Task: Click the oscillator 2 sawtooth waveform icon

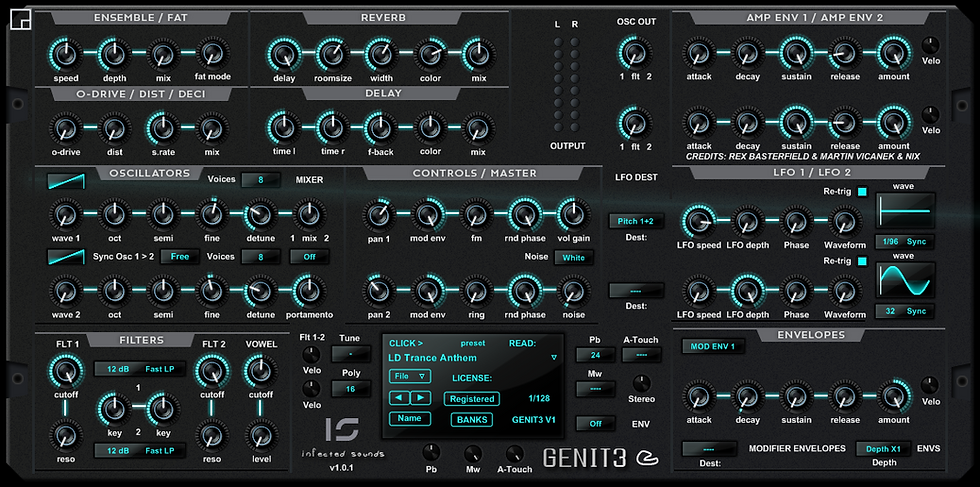Action: (x=66, y=256)
